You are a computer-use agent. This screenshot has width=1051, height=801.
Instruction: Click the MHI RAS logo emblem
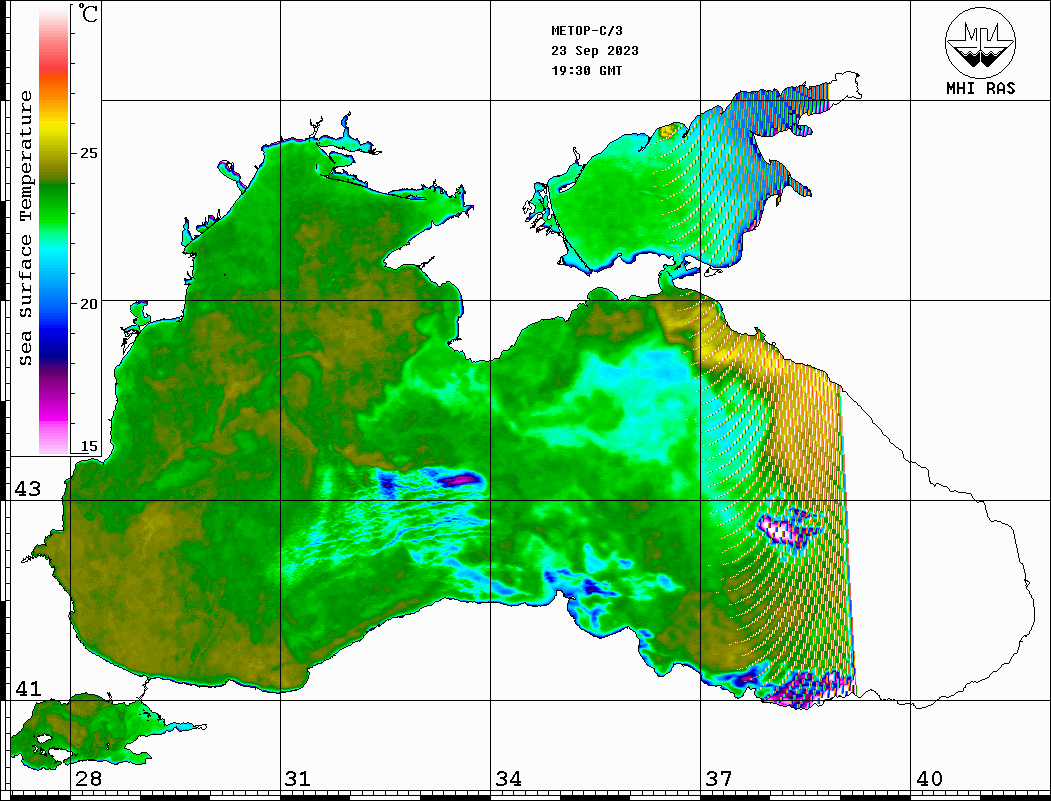[981, 42]
